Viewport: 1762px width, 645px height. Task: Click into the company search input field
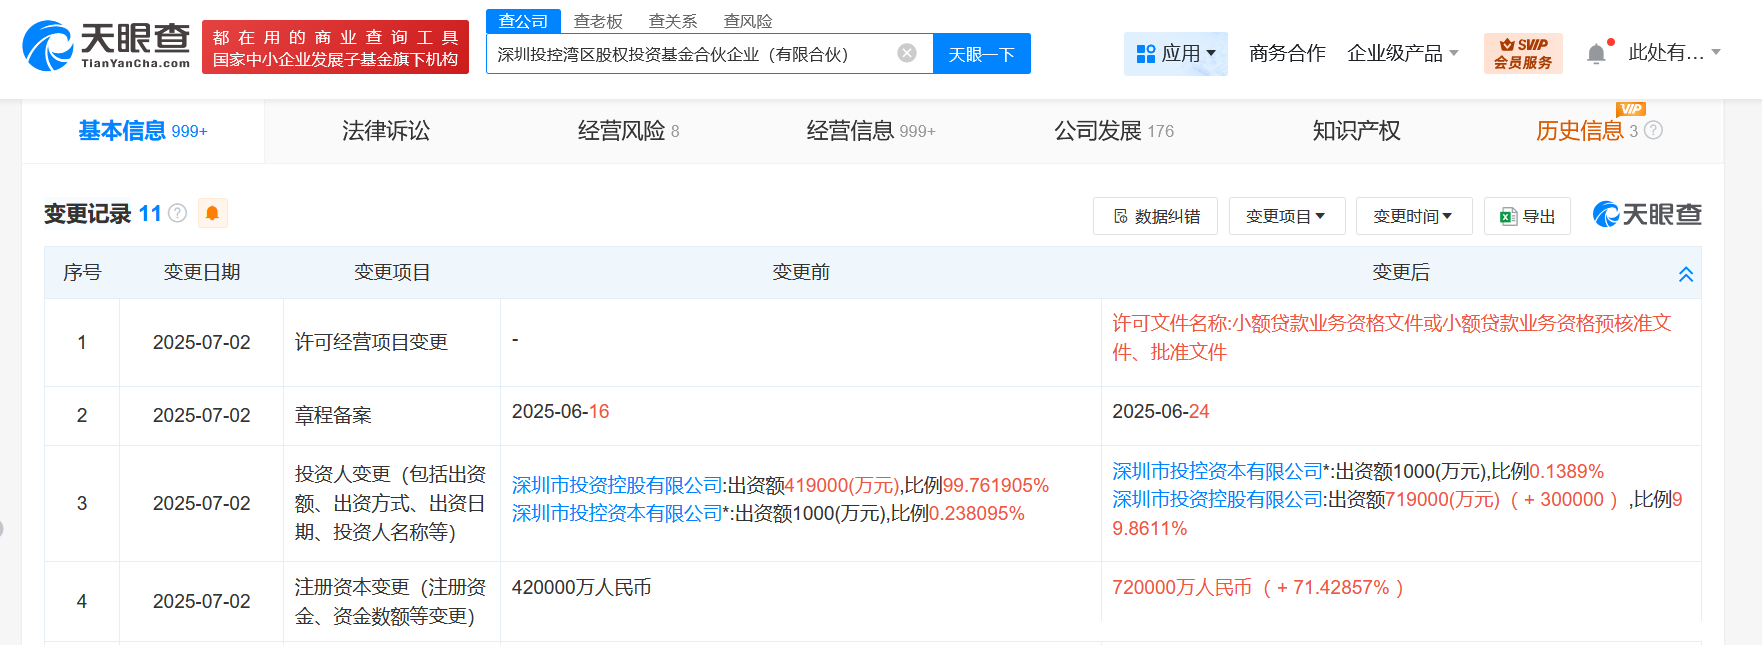click(x=690, y=54)
